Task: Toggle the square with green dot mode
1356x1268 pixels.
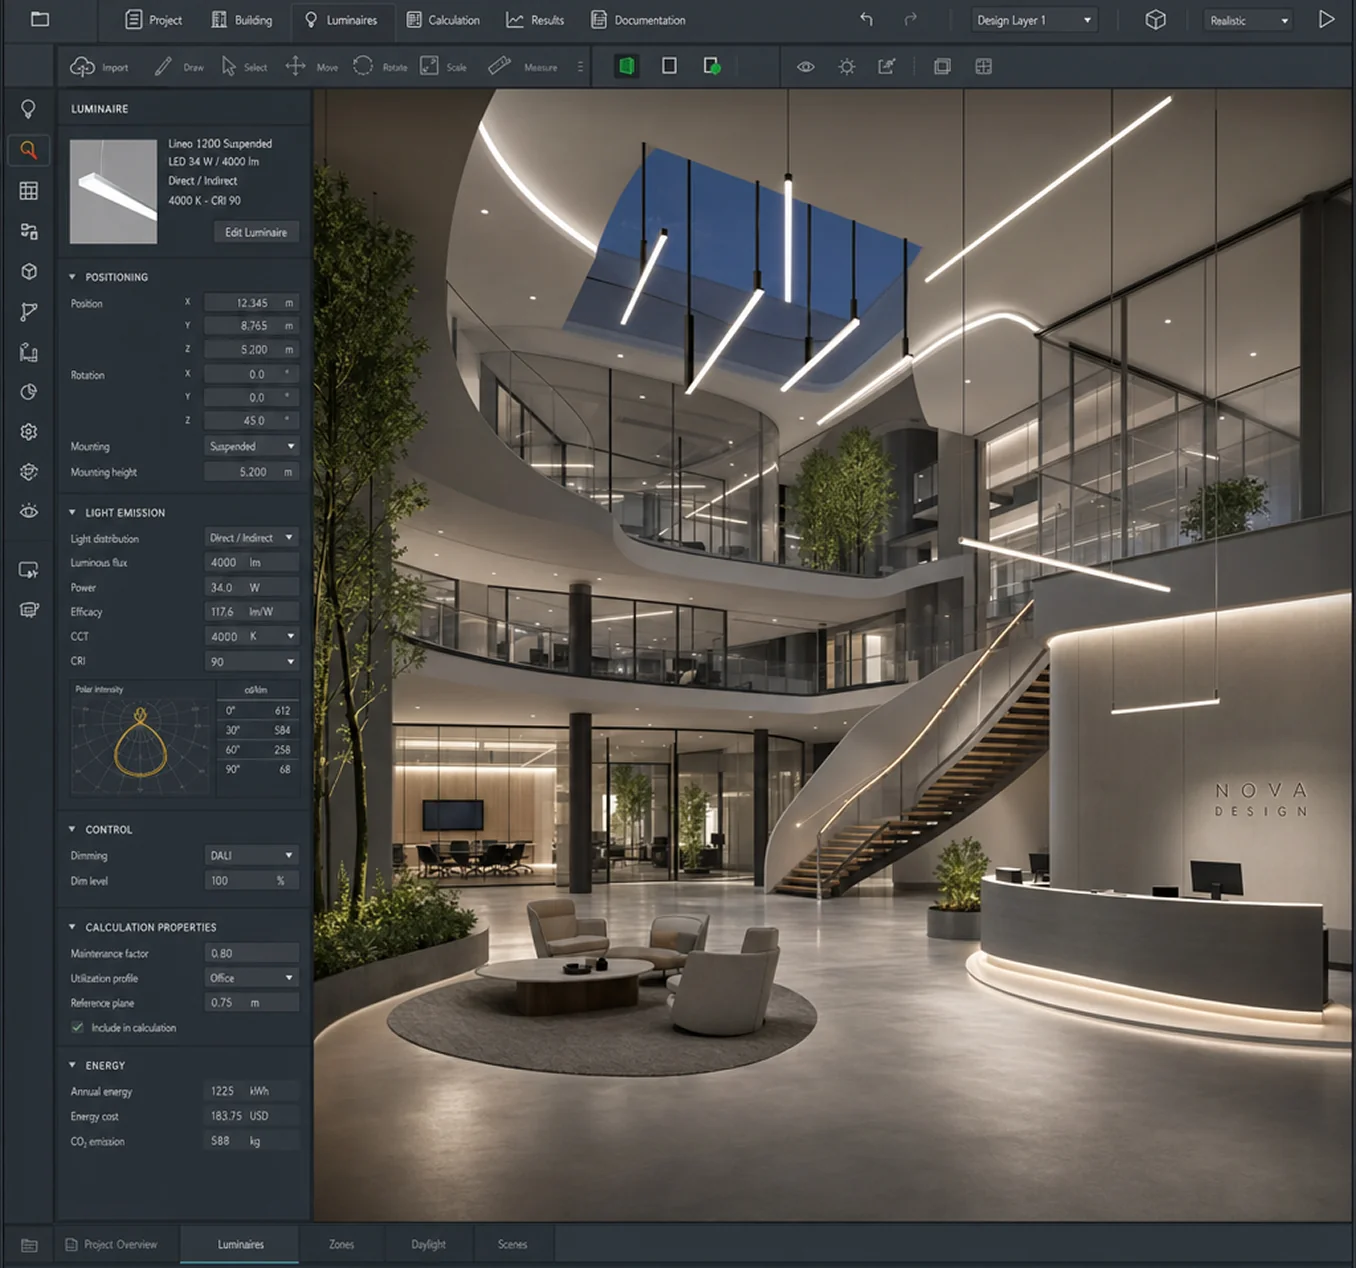Action: [712, 66]
